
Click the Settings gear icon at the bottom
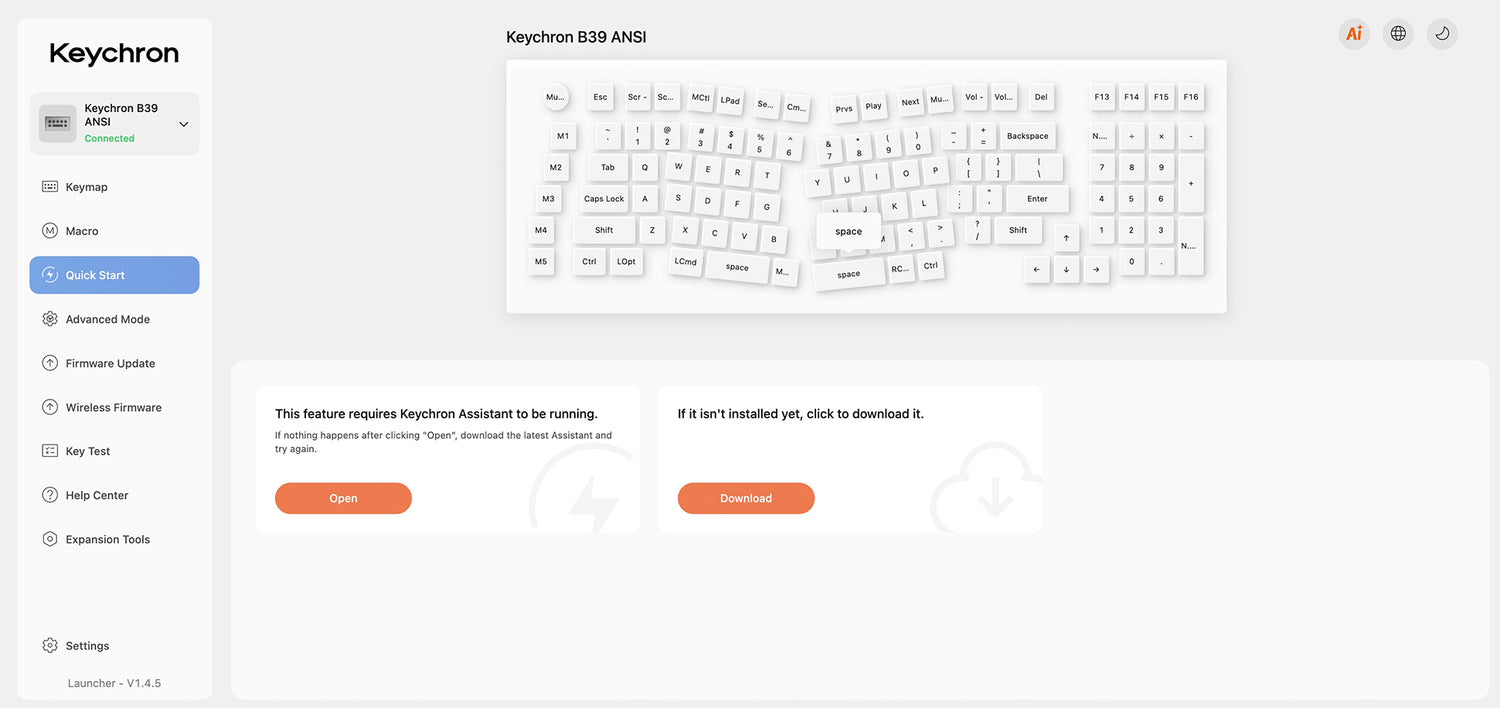tap(50, 646)
